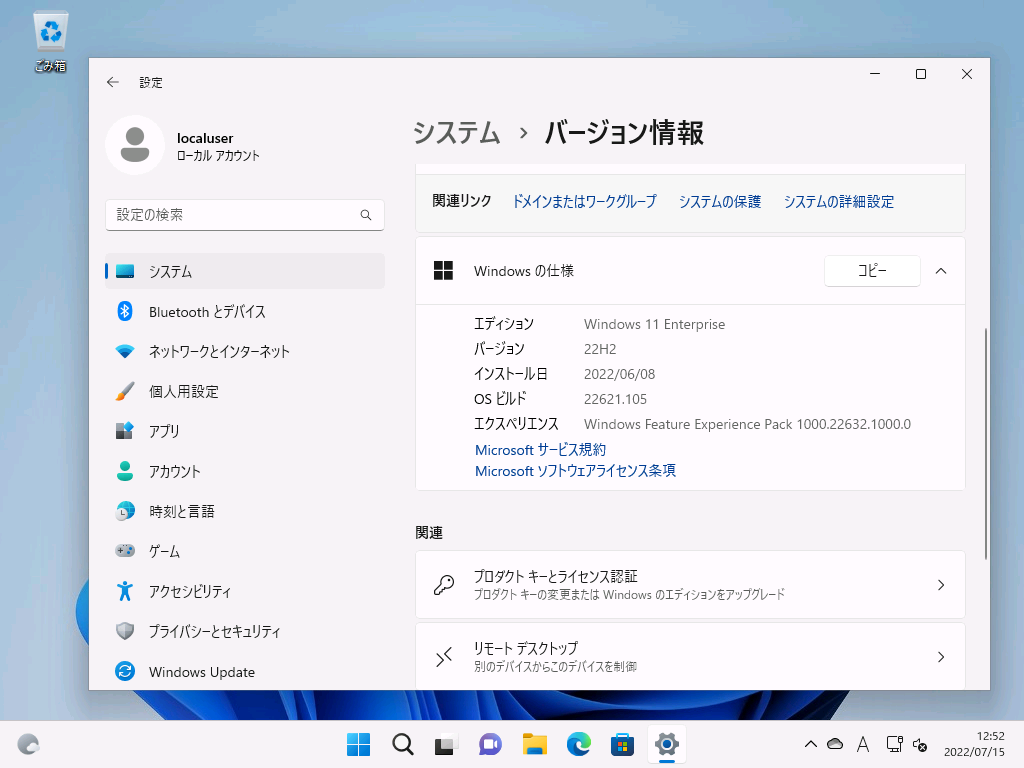Screen dimensions: 1024x768
Task: Collapse the Windows の仕様 section
Action: click(941, 271)
